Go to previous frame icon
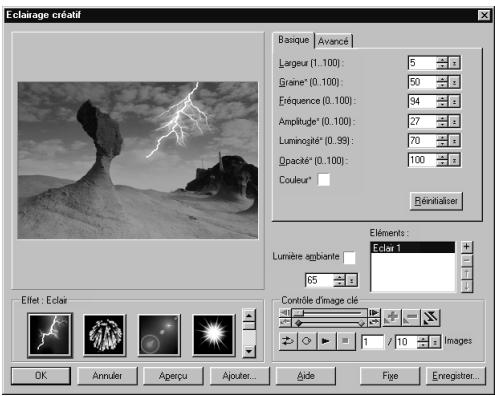 click(285, 313)
